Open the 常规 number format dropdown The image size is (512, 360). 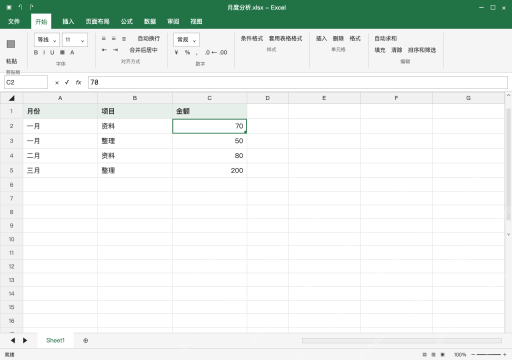point(186,40)
